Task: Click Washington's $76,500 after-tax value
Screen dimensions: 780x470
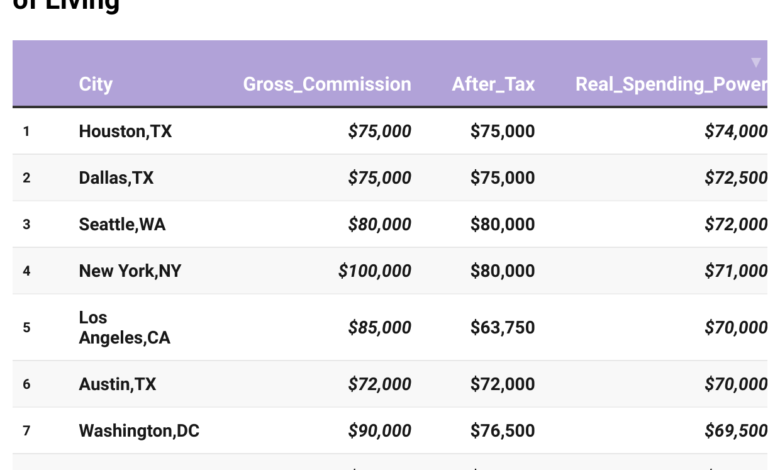Action: pyautogui.click(x=502, y=431)
